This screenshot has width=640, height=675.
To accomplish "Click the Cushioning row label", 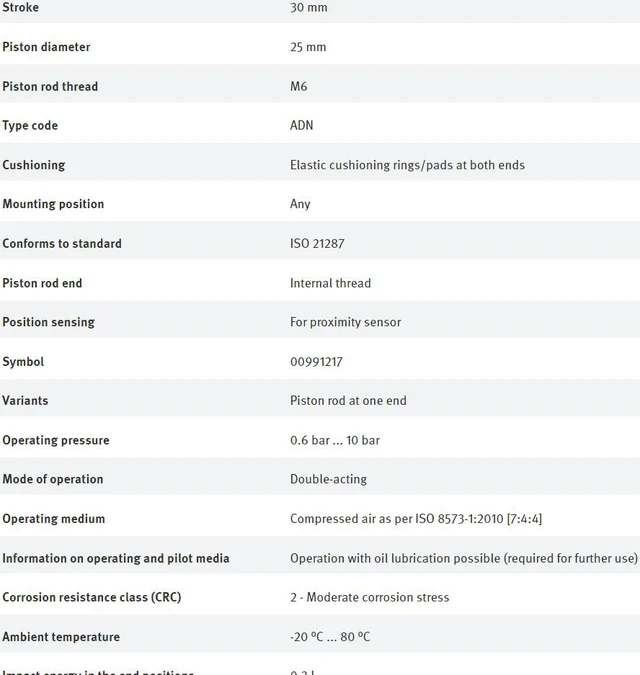I will [34, 165].
